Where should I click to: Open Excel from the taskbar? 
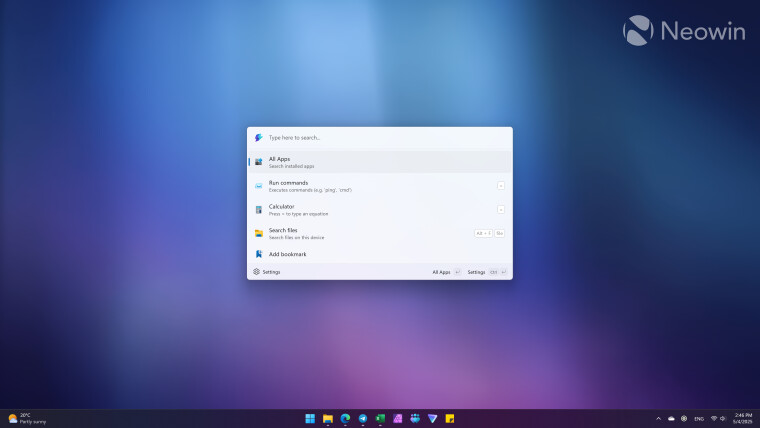[x=380, y=418]
